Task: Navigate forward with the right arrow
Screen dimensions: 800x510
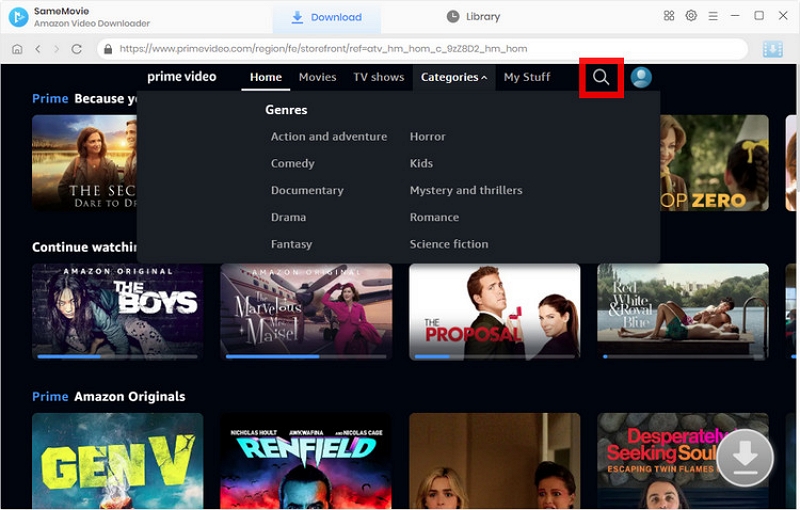Action: [x=57, y=49]
